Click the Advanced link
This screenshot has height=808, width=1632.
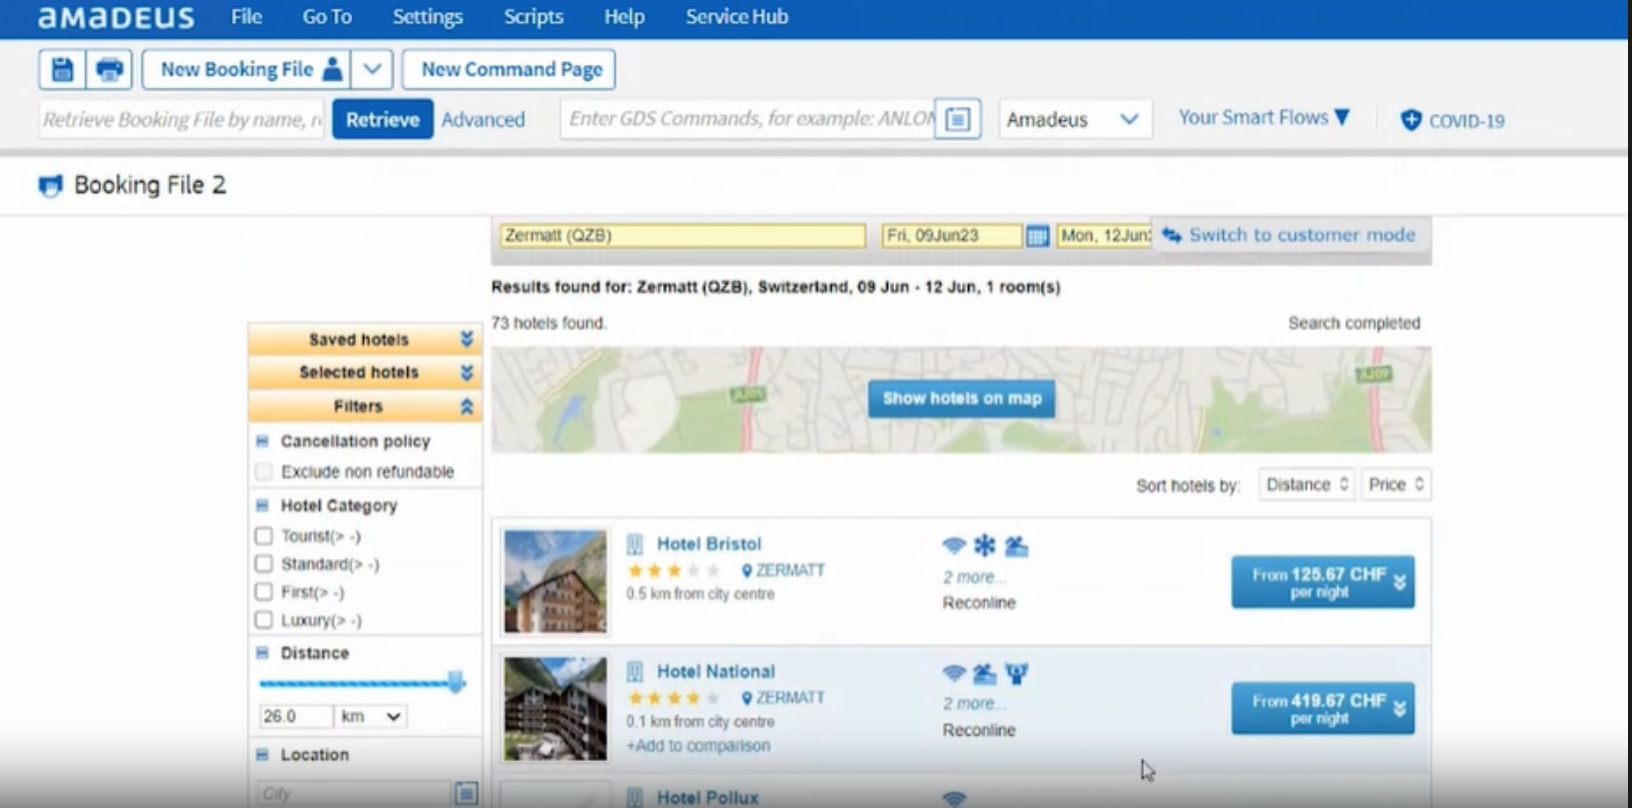(x=483, y=120)
